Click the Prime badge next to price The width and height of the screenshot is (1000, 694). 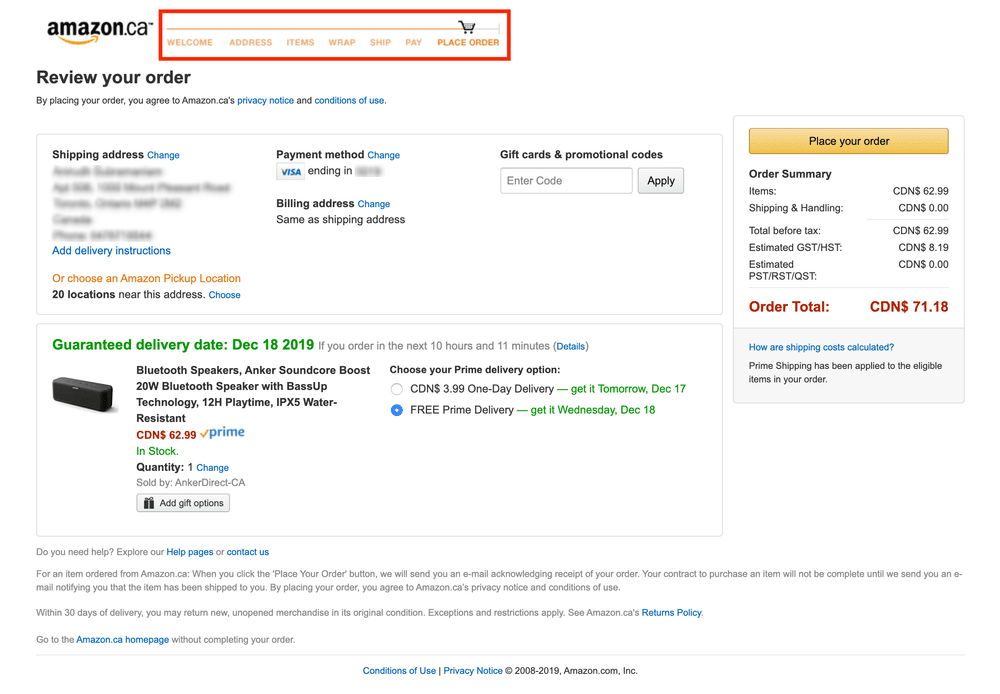222,433
